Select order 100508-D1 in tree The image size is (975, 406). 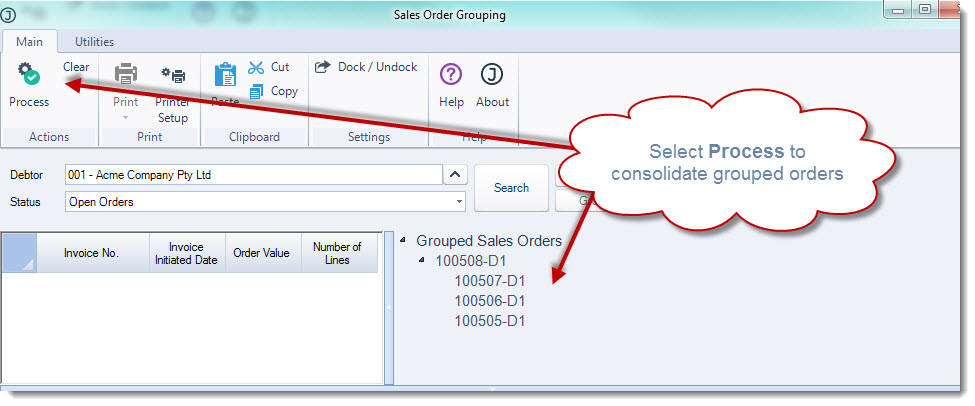click(x=471, y=261)
